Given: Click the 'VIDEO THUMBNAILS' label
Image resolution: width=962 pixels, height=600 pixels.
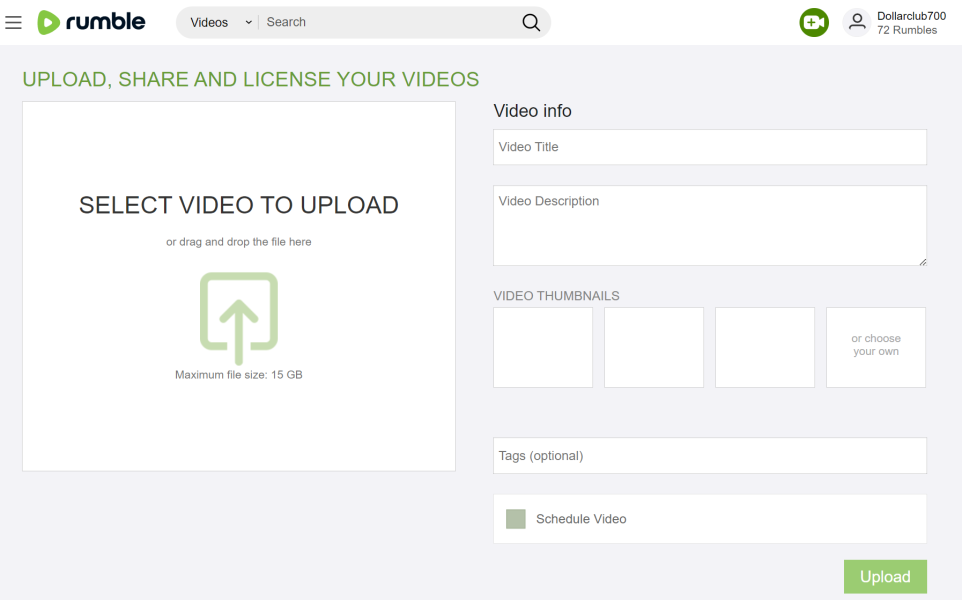Looking at the screenshot, I should [556, 296].
